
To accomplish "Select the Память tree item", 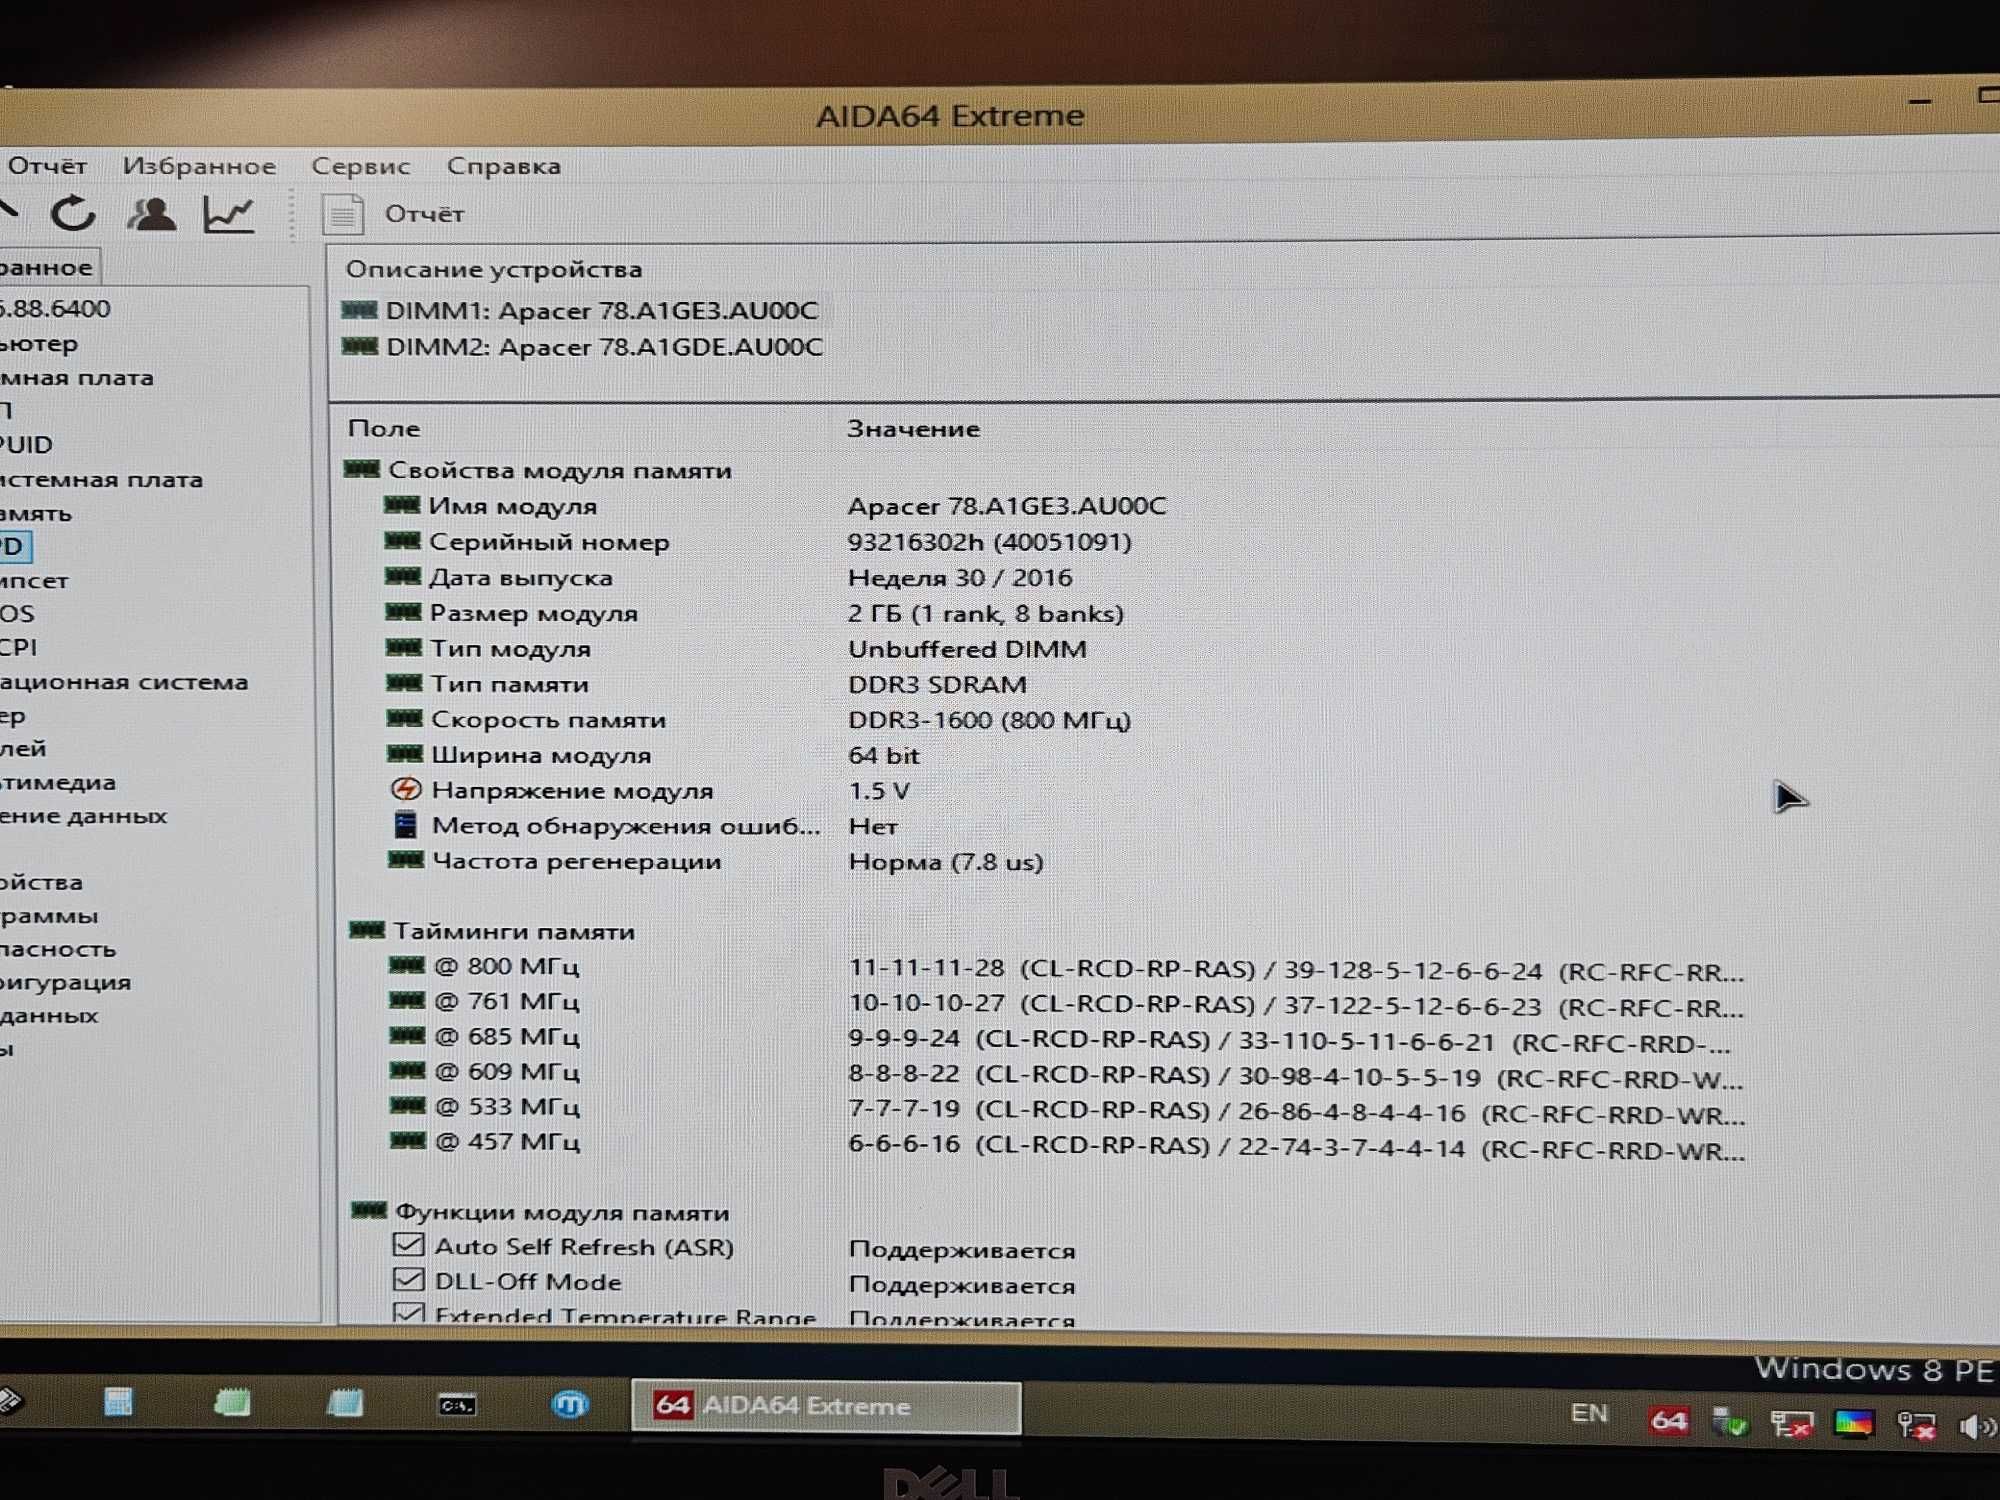I will 36,513.
